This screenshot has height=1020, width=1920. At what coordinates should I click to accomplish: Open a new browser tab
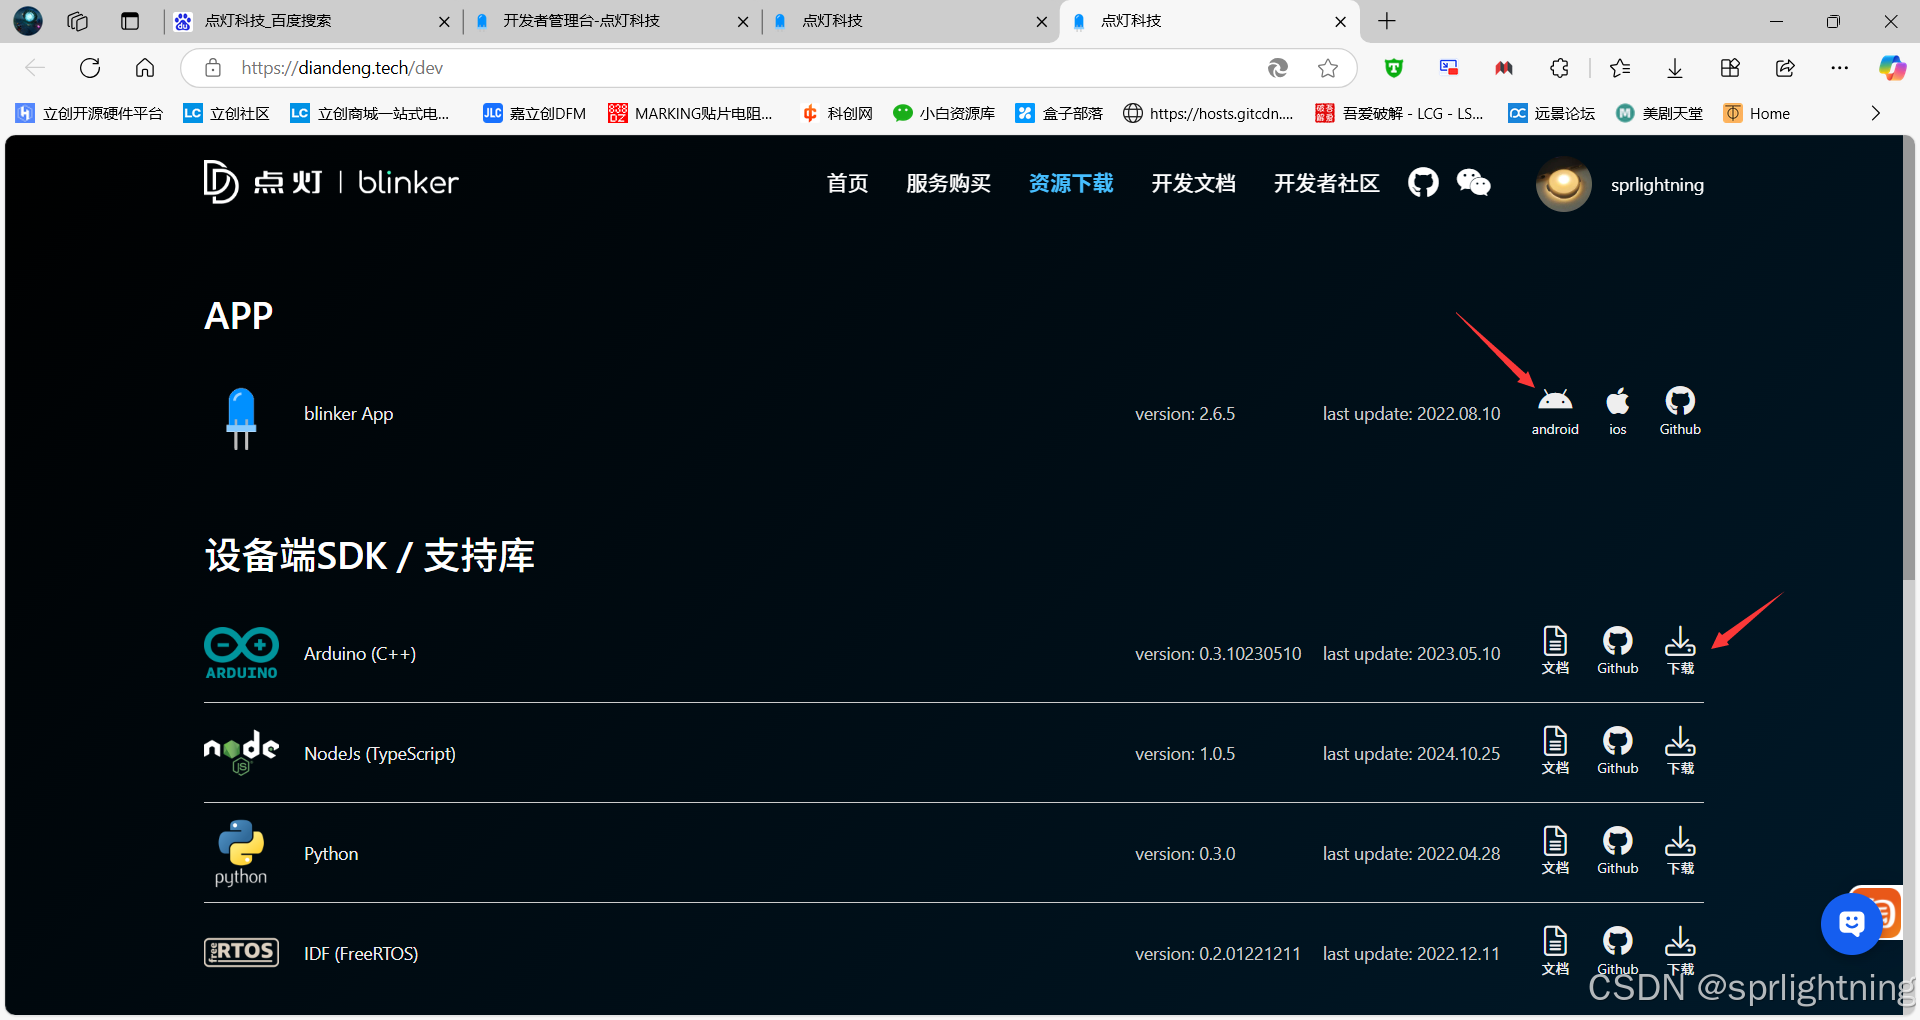[1387, 21]
